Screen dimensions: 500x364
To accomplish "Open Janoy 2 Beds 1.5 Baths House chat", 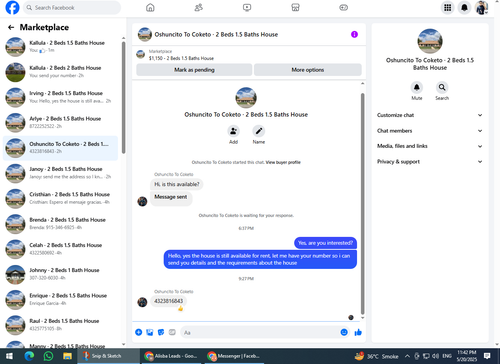I will (x=61, y=173).
